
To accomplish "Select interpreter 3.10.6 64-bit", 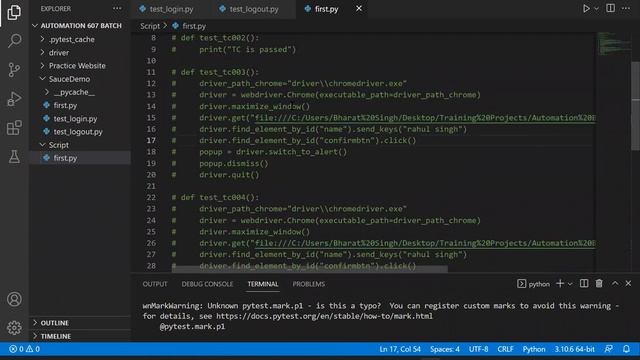I will pos(574,349).
